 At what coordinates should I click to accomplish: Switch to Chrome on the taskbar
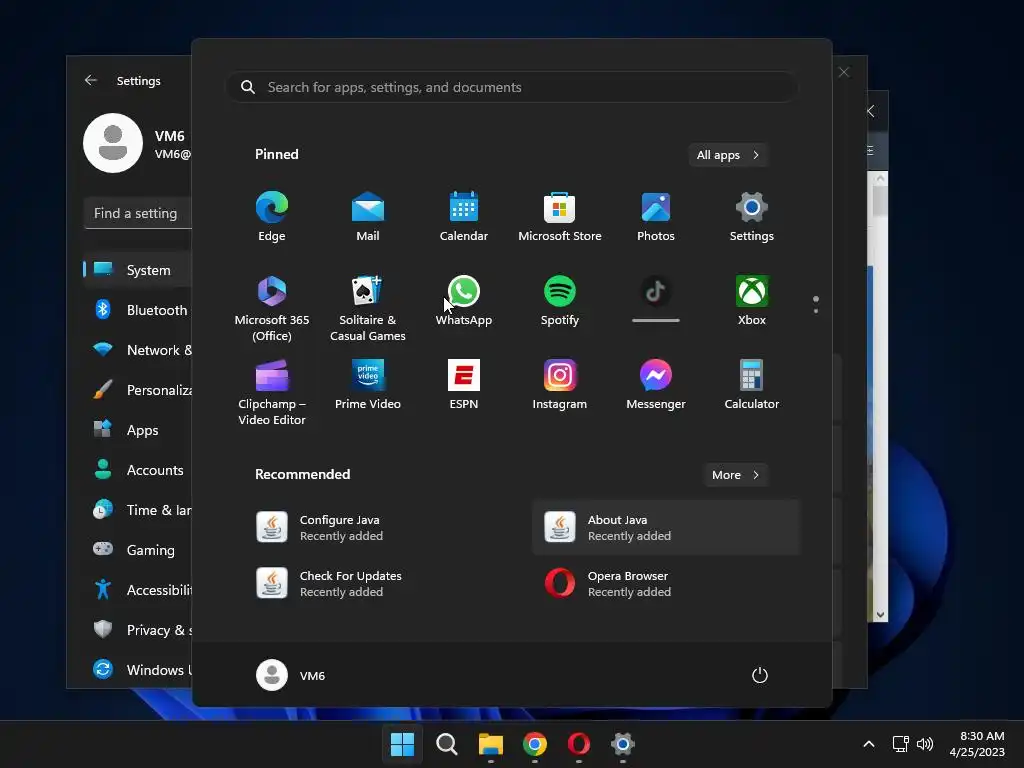pyautogui.click(x=534, y=744)
